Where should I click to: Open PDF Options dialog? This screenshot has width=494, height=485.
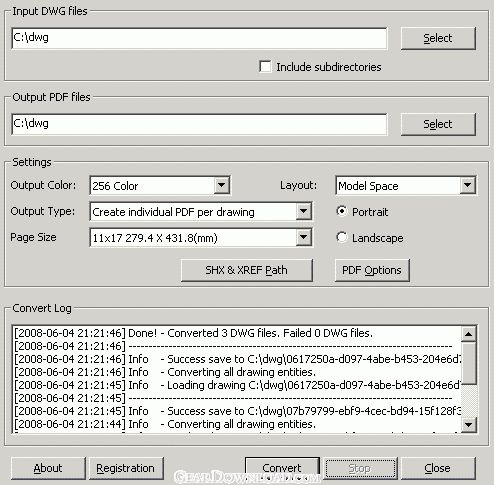tap(372, 270)
